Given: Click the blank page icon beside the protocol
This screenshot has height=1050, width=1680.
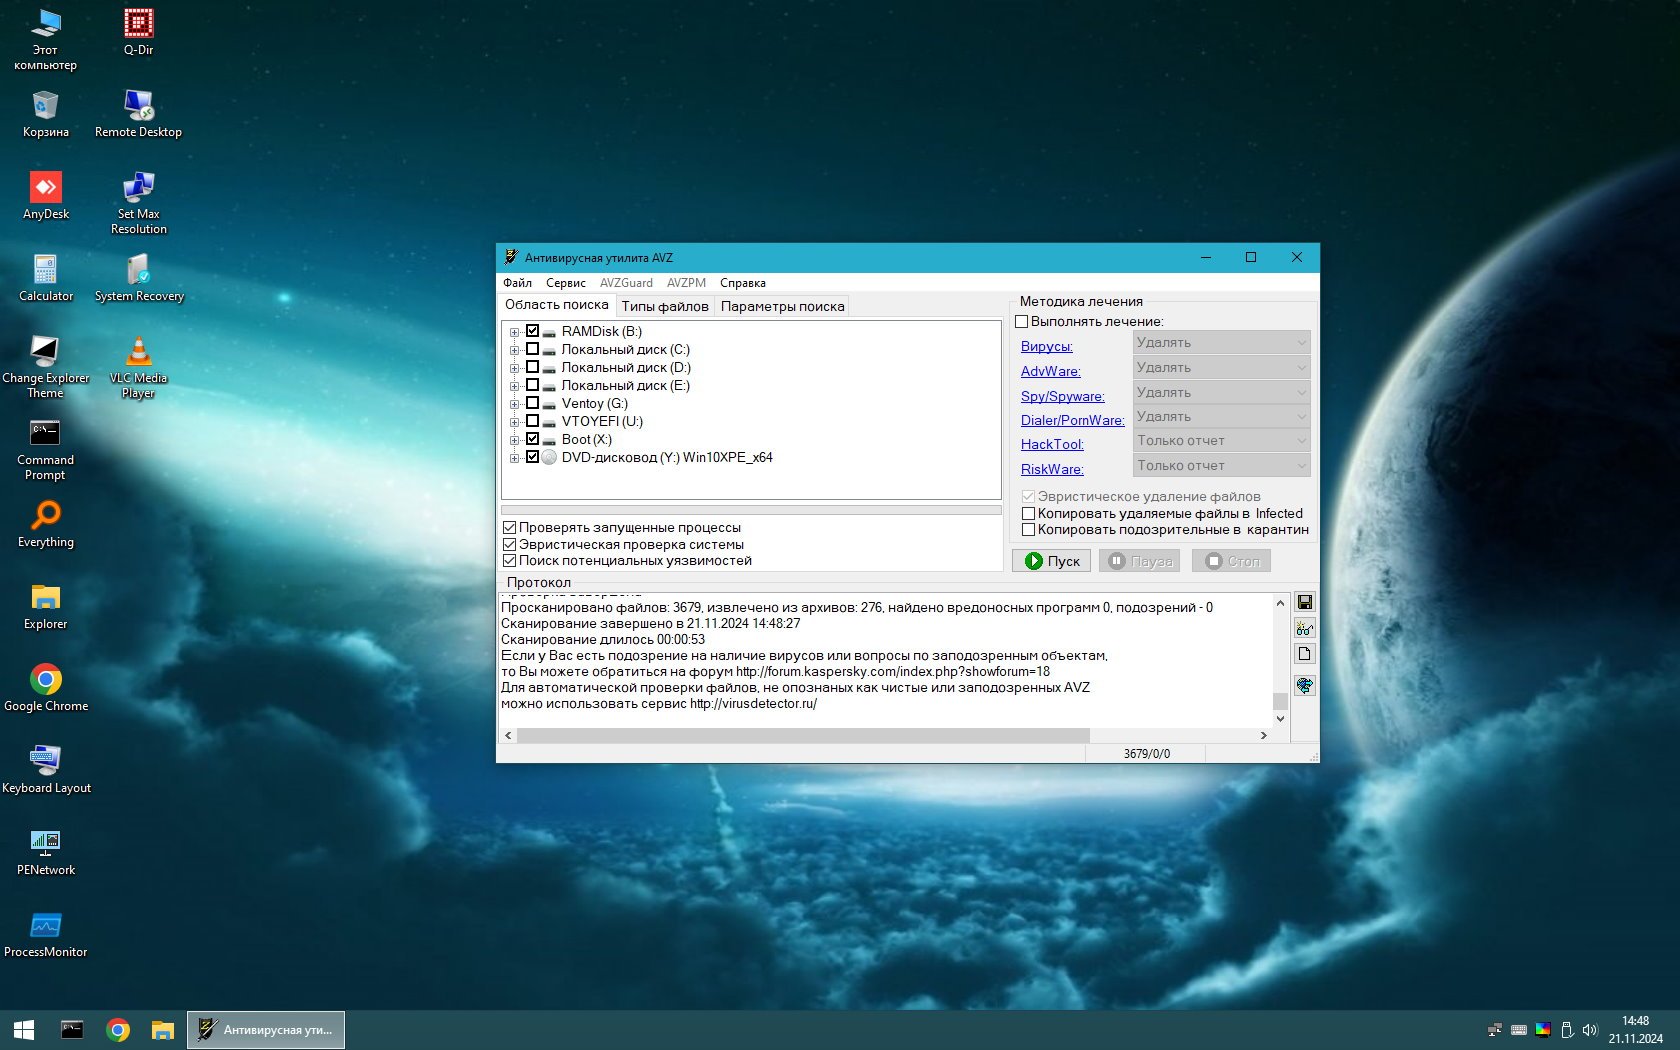Looking at the screenshot, I should 1304,654.
